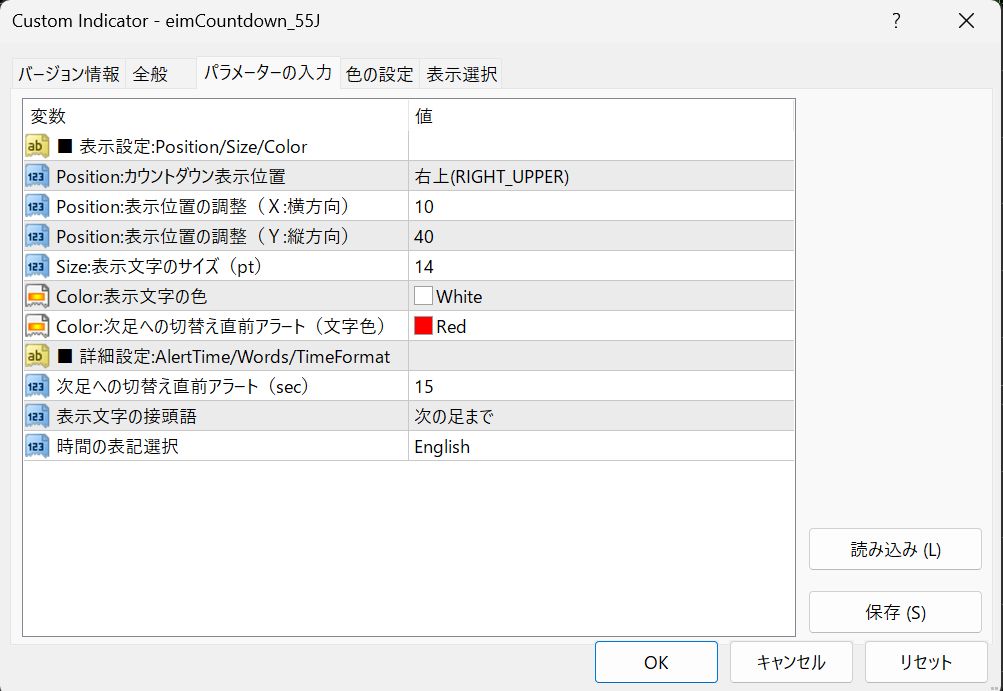Screen dimensions: 1003x691
Task: Open the White color value dropdown
Action: (x=600, y=296)
